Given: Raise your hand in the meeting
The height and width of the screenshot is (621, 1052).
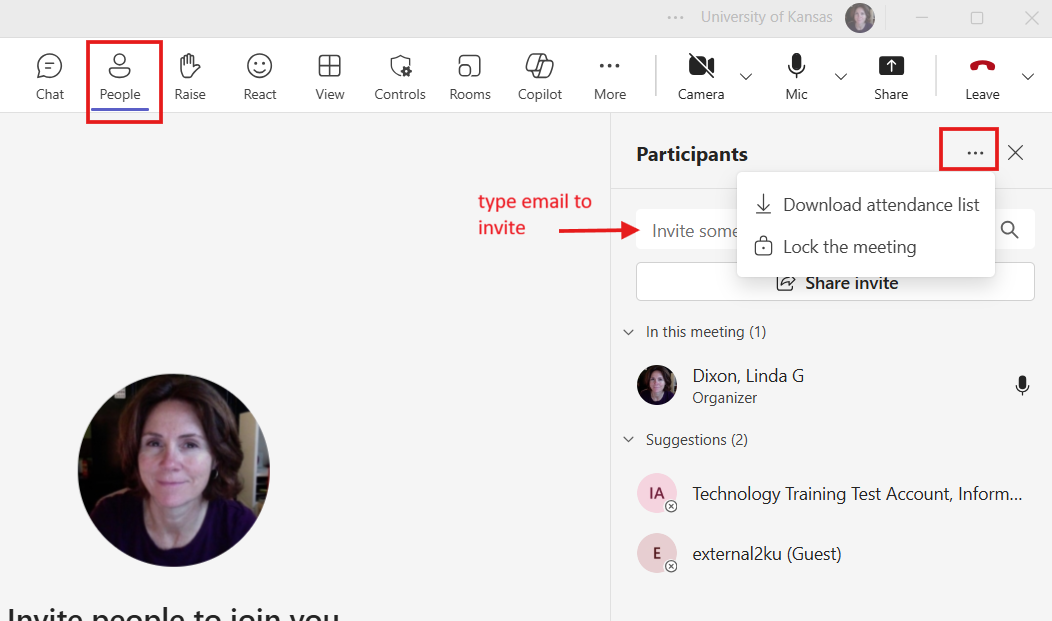Looking at the screenshot, I should [x=190, y=77].
